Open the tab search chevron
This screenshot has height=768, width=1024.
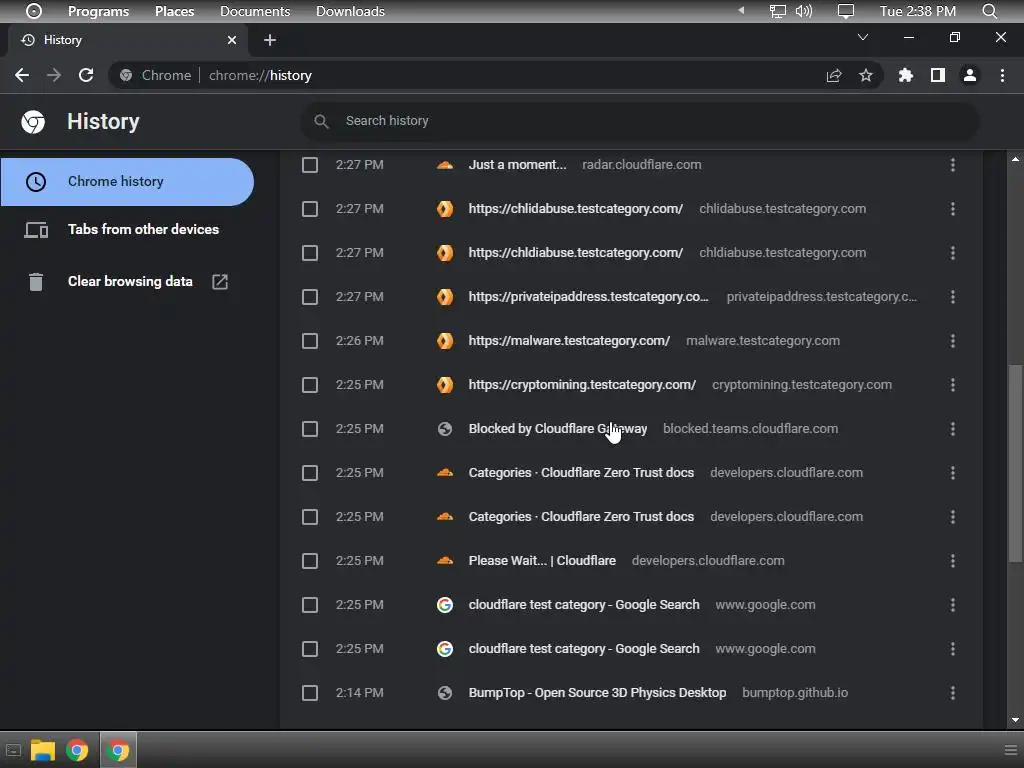[863, 37]
